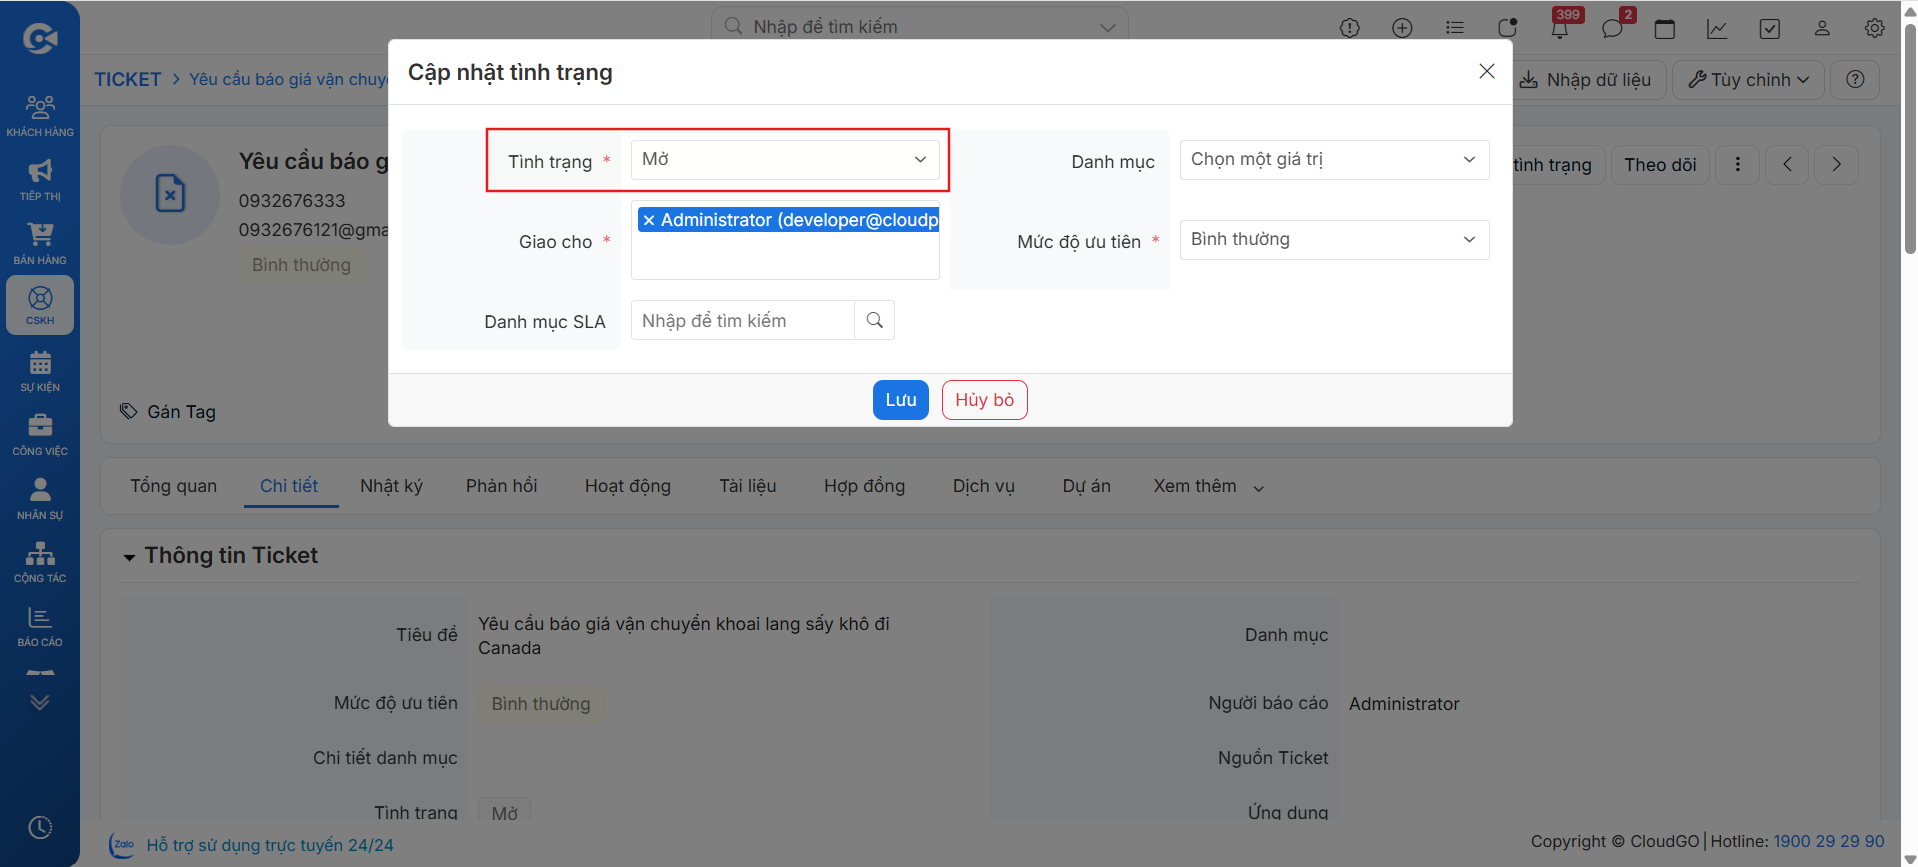Click the hotline number 1900 29 29 90
The image size is (1918, 867).
pyautogui.click(x=1828, y=842)
